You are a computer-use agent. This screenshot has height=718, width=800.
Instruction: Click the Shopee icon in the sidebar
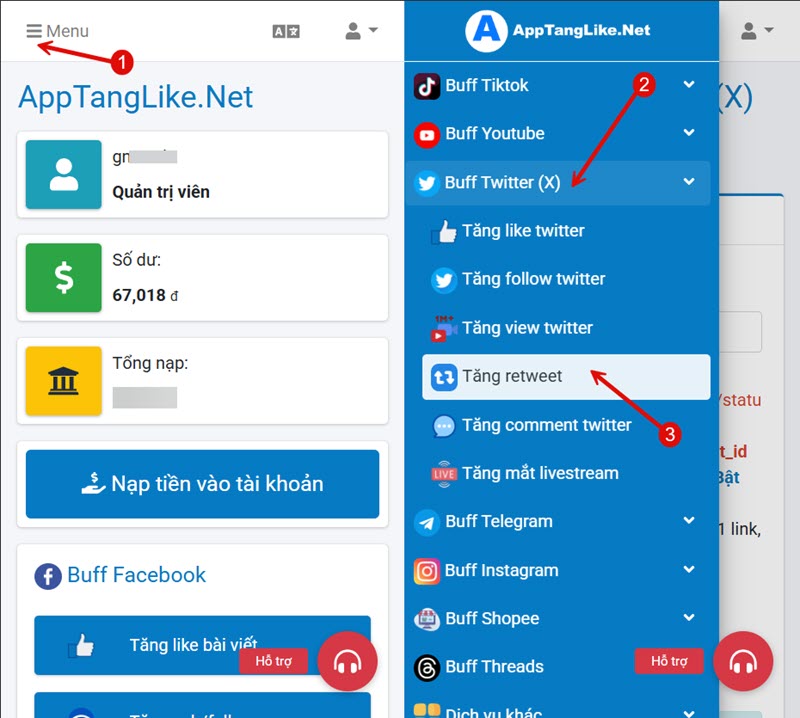click(x=427, y=620)
